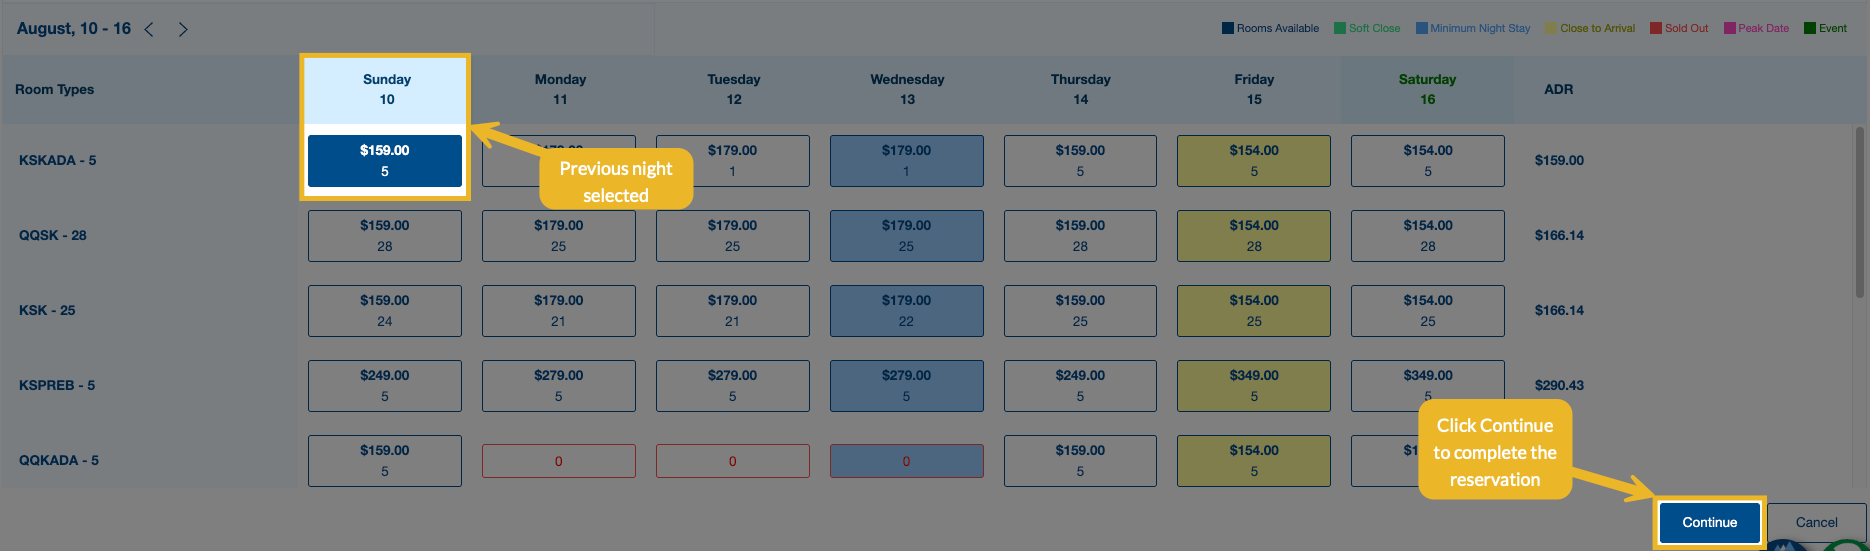
Task: Select QQKADA $159.00 cell for Thursday 14
Action: [x=1080, y=461]
